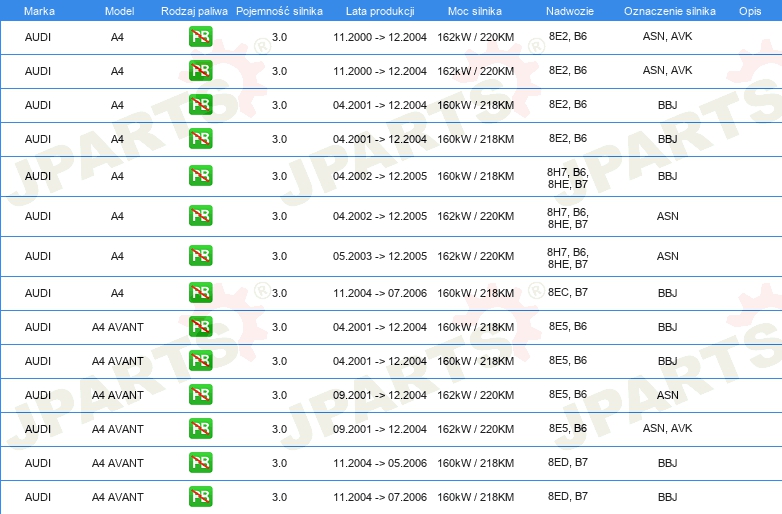Click '04.2002 -> 12.2005' in 160kW BBJ row
Screen dimensions: 782x514
(x=380, y=176)
